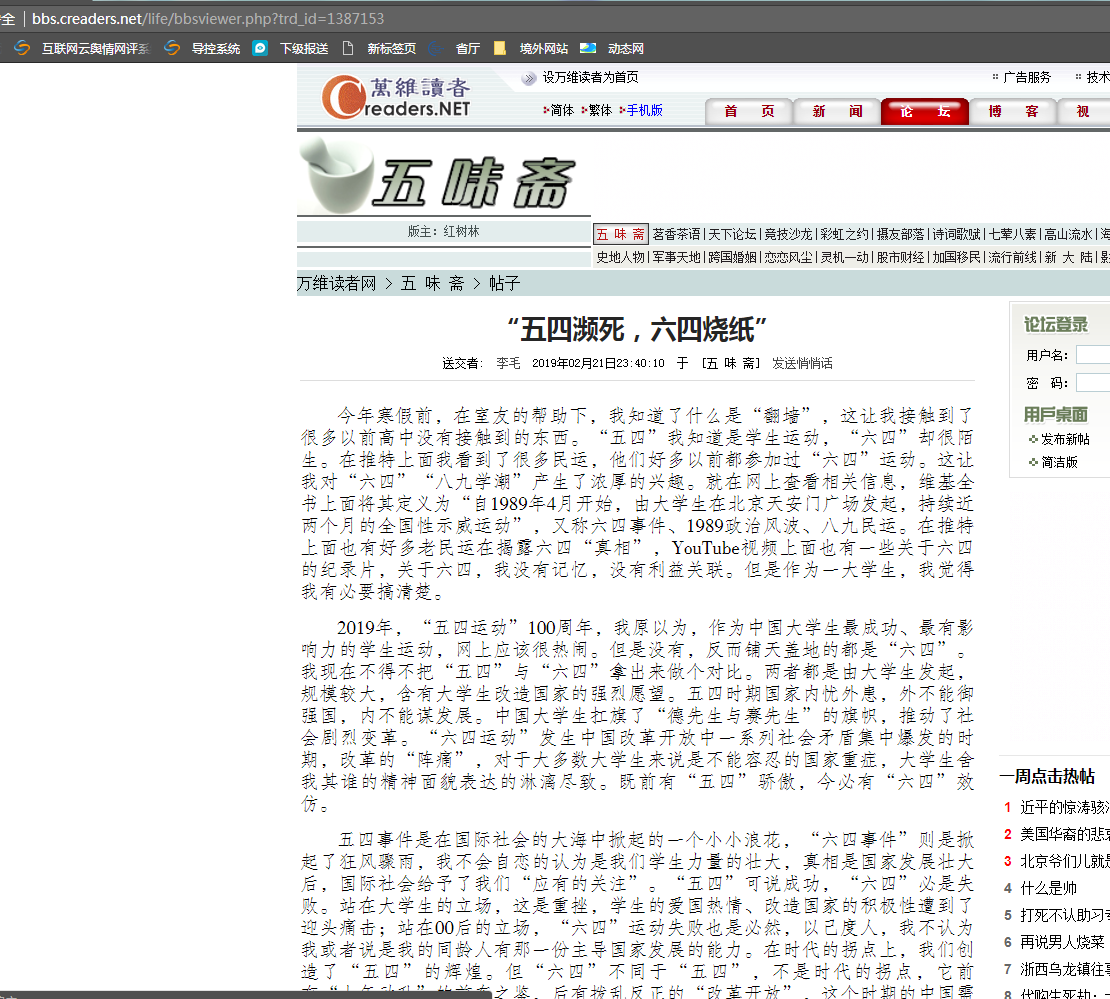Screen dimensions: 1110x999
Task: Open the 手机版 mobile version link
Action: pos(644,110)
